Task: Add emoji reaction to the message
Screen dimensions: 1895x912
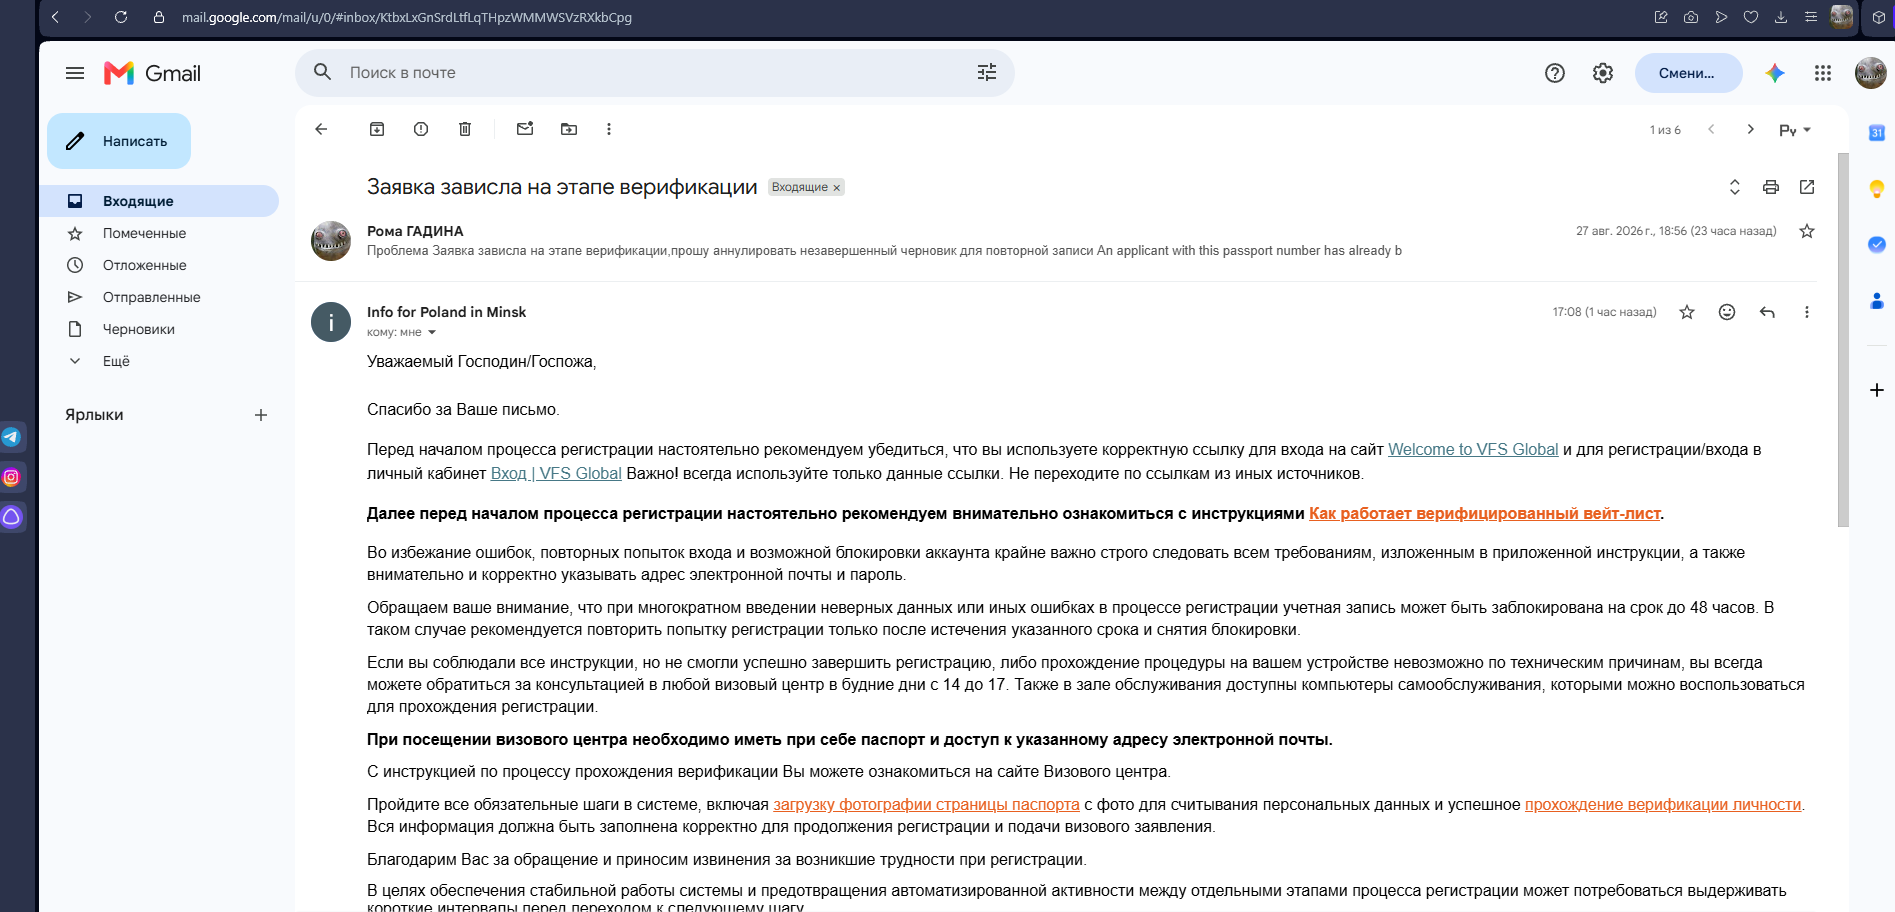Action: (x=1727, y=312)
